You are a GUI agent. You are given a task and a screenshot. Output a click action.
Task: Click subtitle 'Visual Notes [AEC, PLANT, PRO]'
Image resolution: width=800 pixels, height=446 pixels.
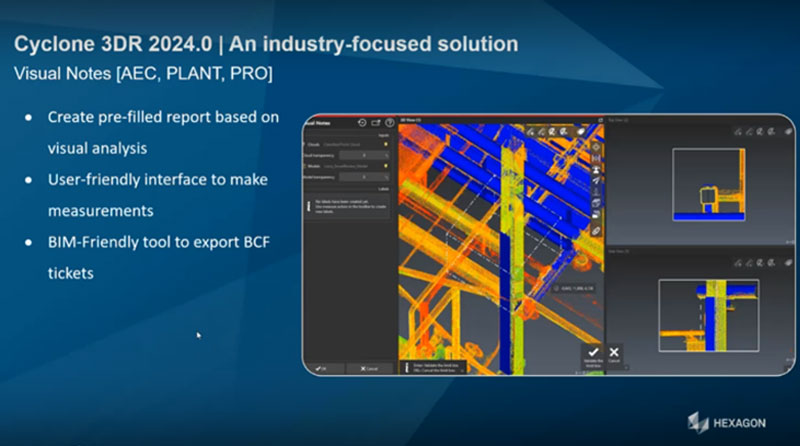(143, 73)
